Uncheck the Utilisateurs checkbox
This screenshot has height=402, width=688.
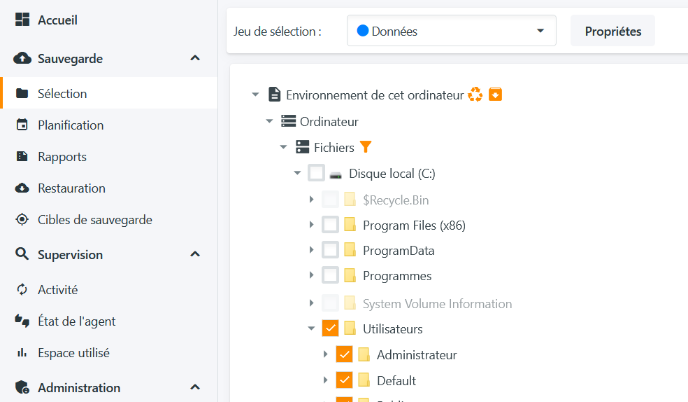[330, 328]
